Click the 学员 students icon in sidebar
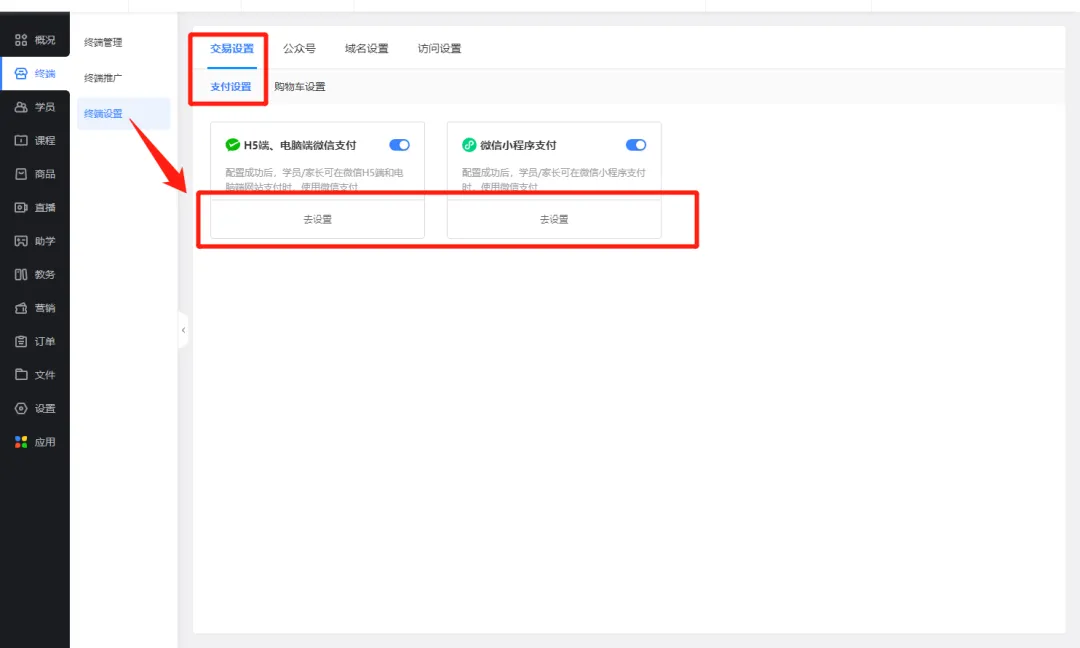 click(x=21, y=107)
